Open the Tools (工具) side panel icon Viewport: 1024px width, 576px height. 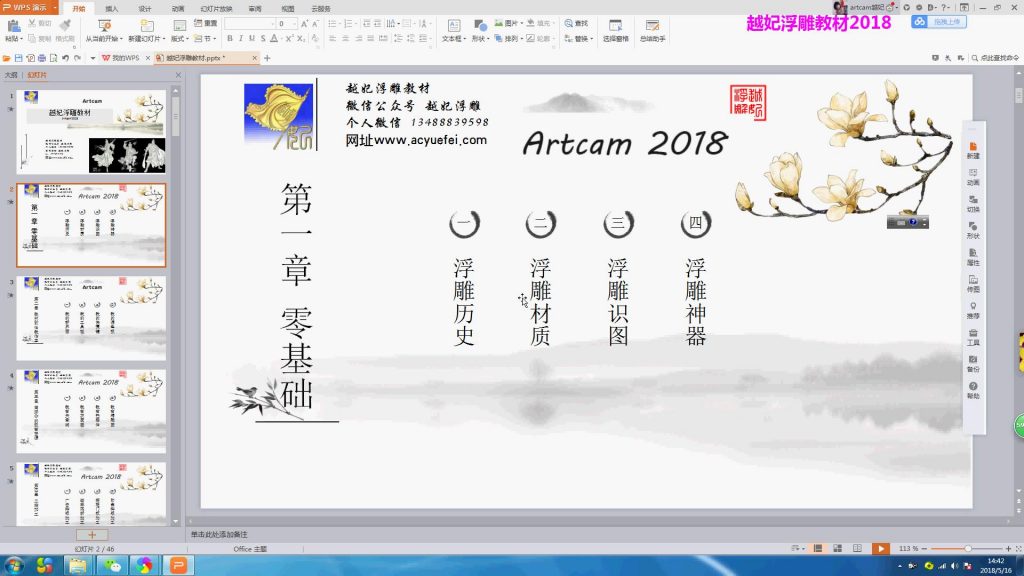click(x=973, y=337)
